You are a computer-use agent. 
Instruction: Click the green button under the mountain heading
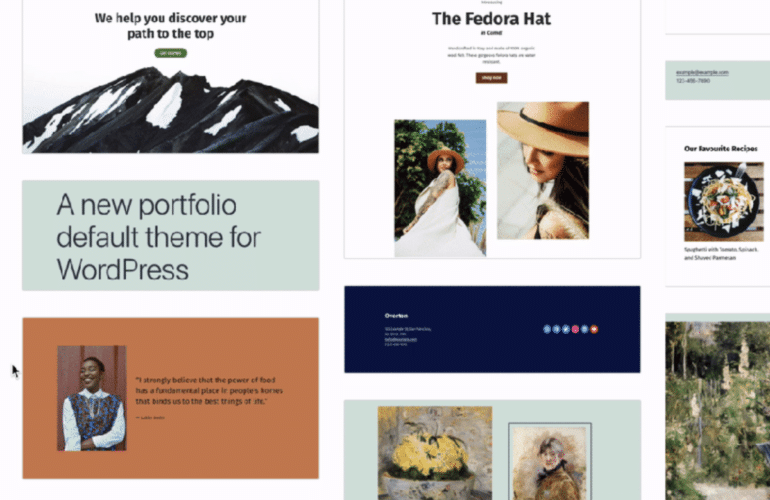coord(170,53)
